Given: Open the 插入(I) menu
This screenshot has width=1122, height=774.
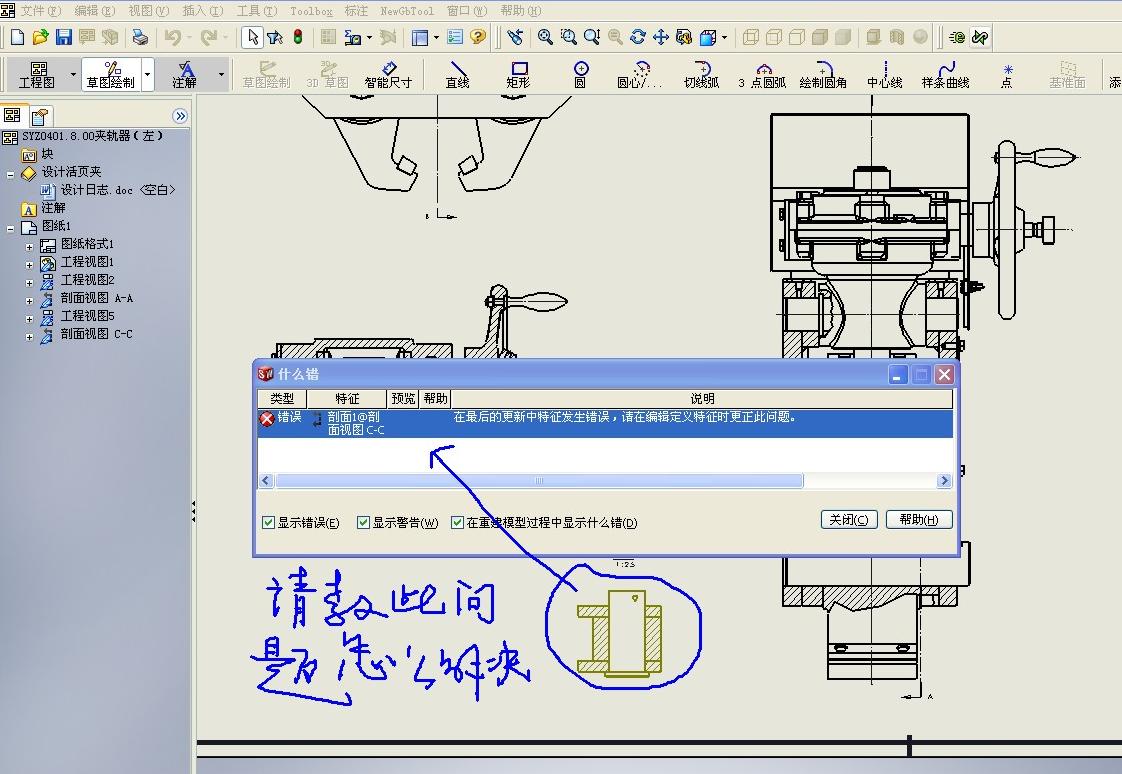Looking at the screenshot, I should 203,11.
